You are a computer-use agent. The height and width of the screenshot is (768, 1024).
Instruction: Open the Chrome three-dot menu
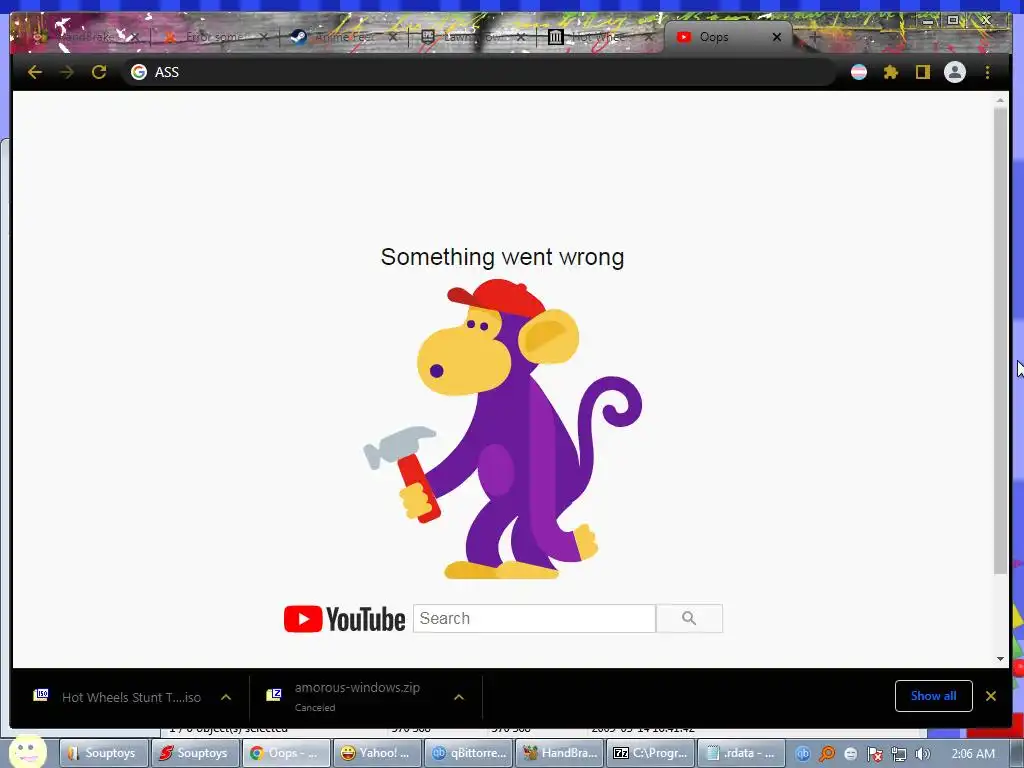point(987,72)
